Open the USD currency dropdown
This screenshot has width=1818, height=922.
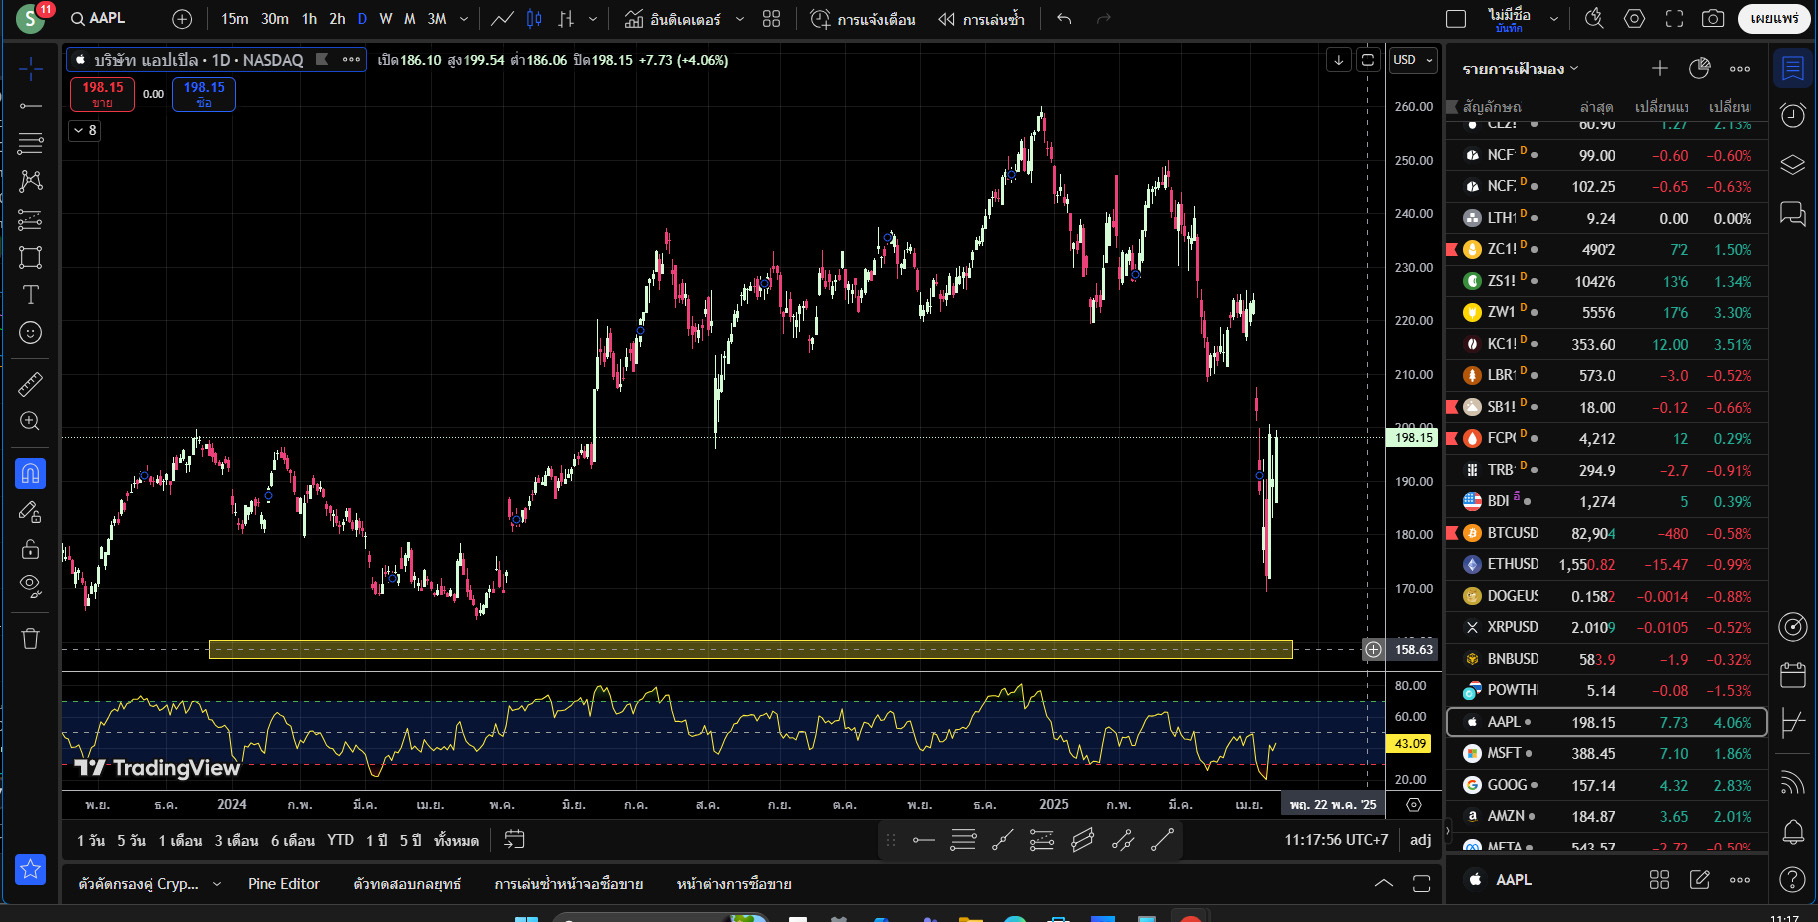(1413, 60)
